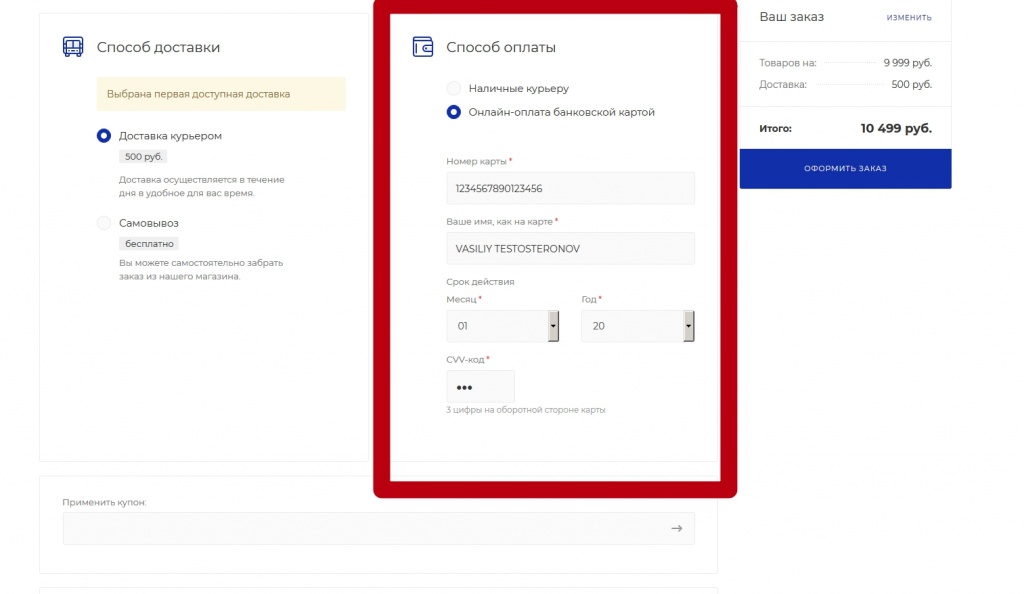
Task: Expand the Год expiry year dropdown
Action: pyautogui.click(x=637, y=326)
